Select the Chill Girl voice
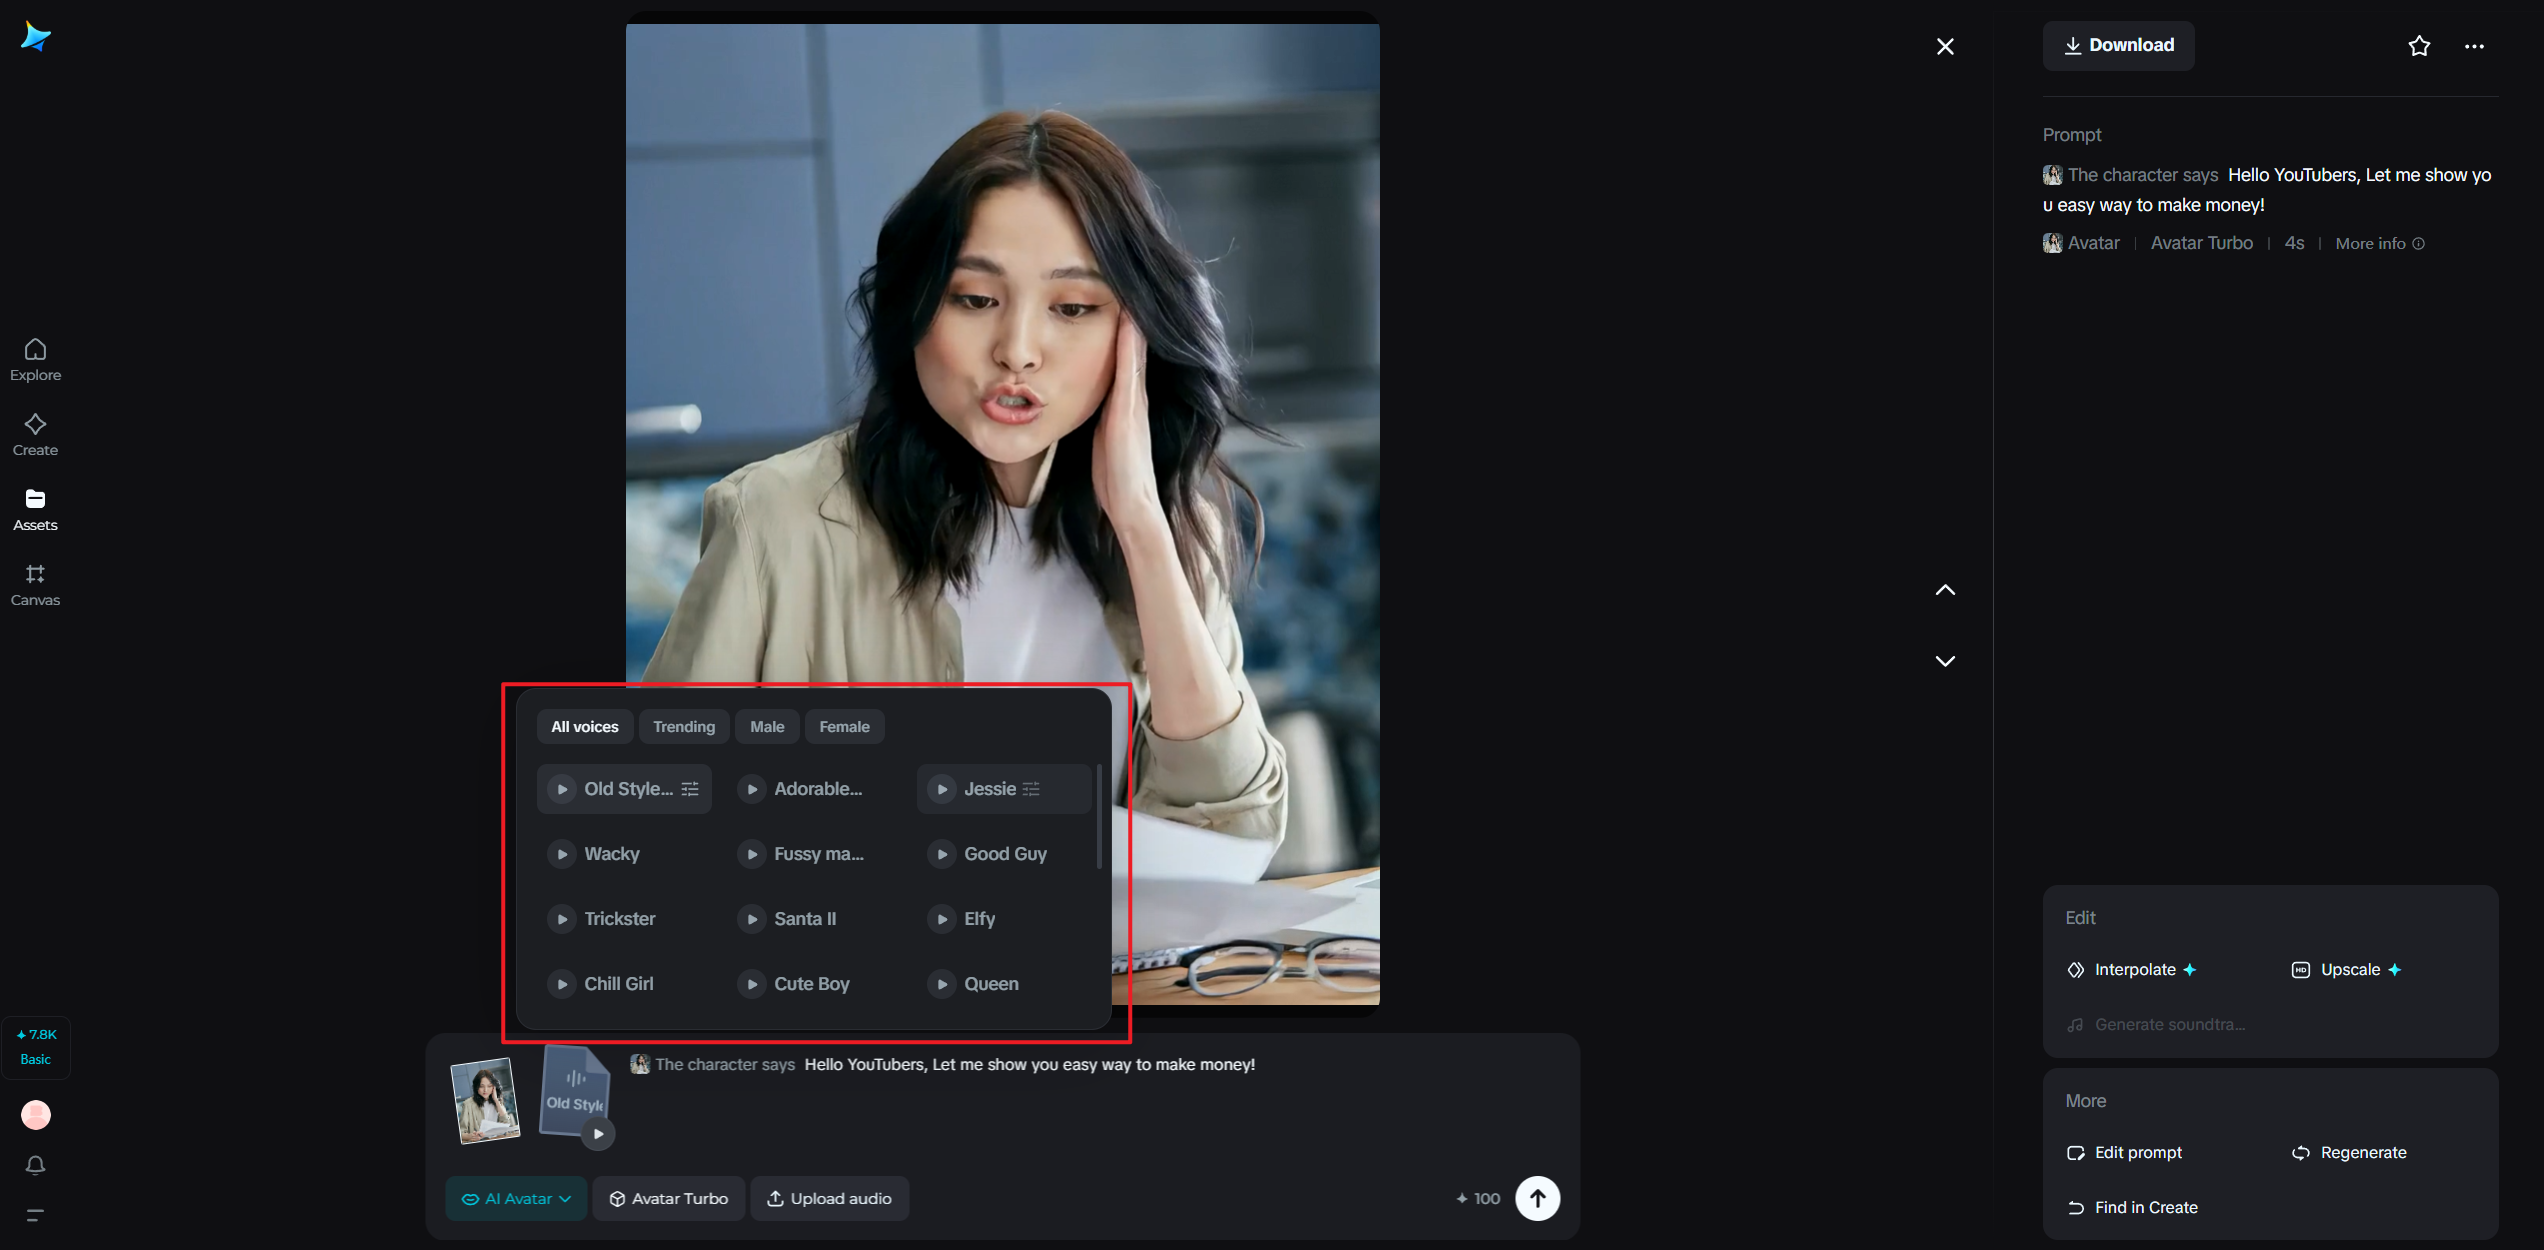 tap(618, 984)
